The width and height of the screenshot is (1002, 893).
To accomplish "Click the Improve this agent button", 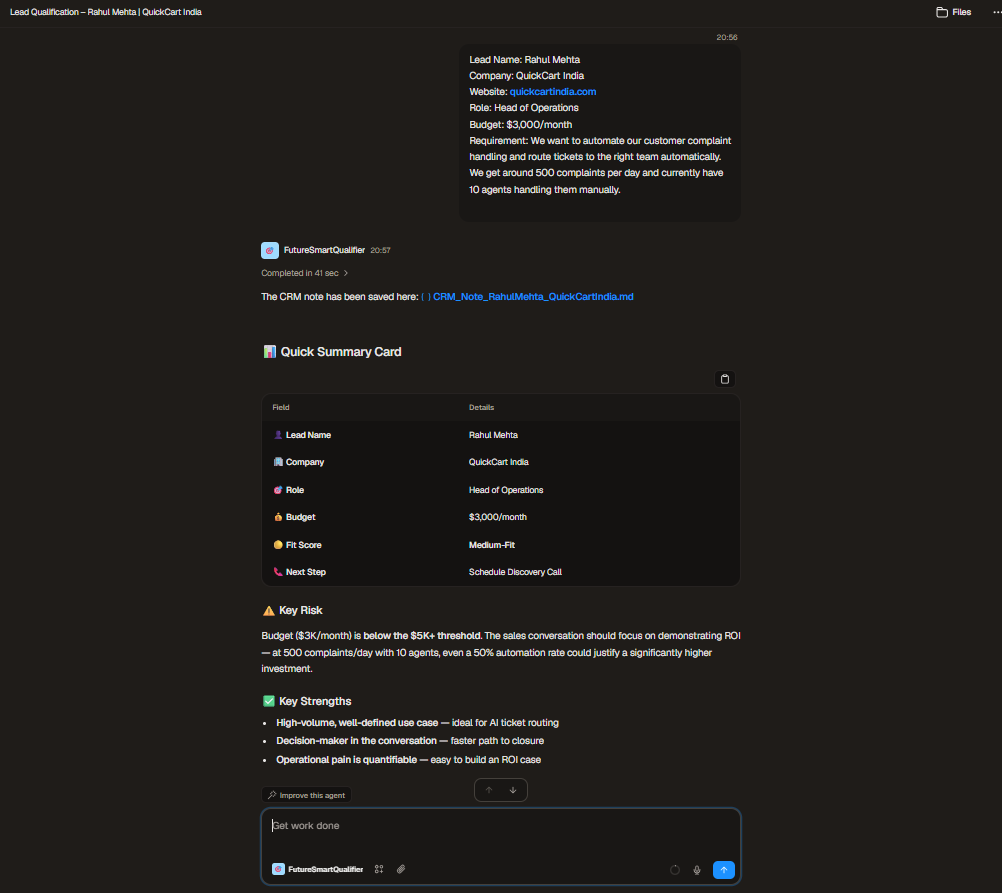I will pos(306,795).
